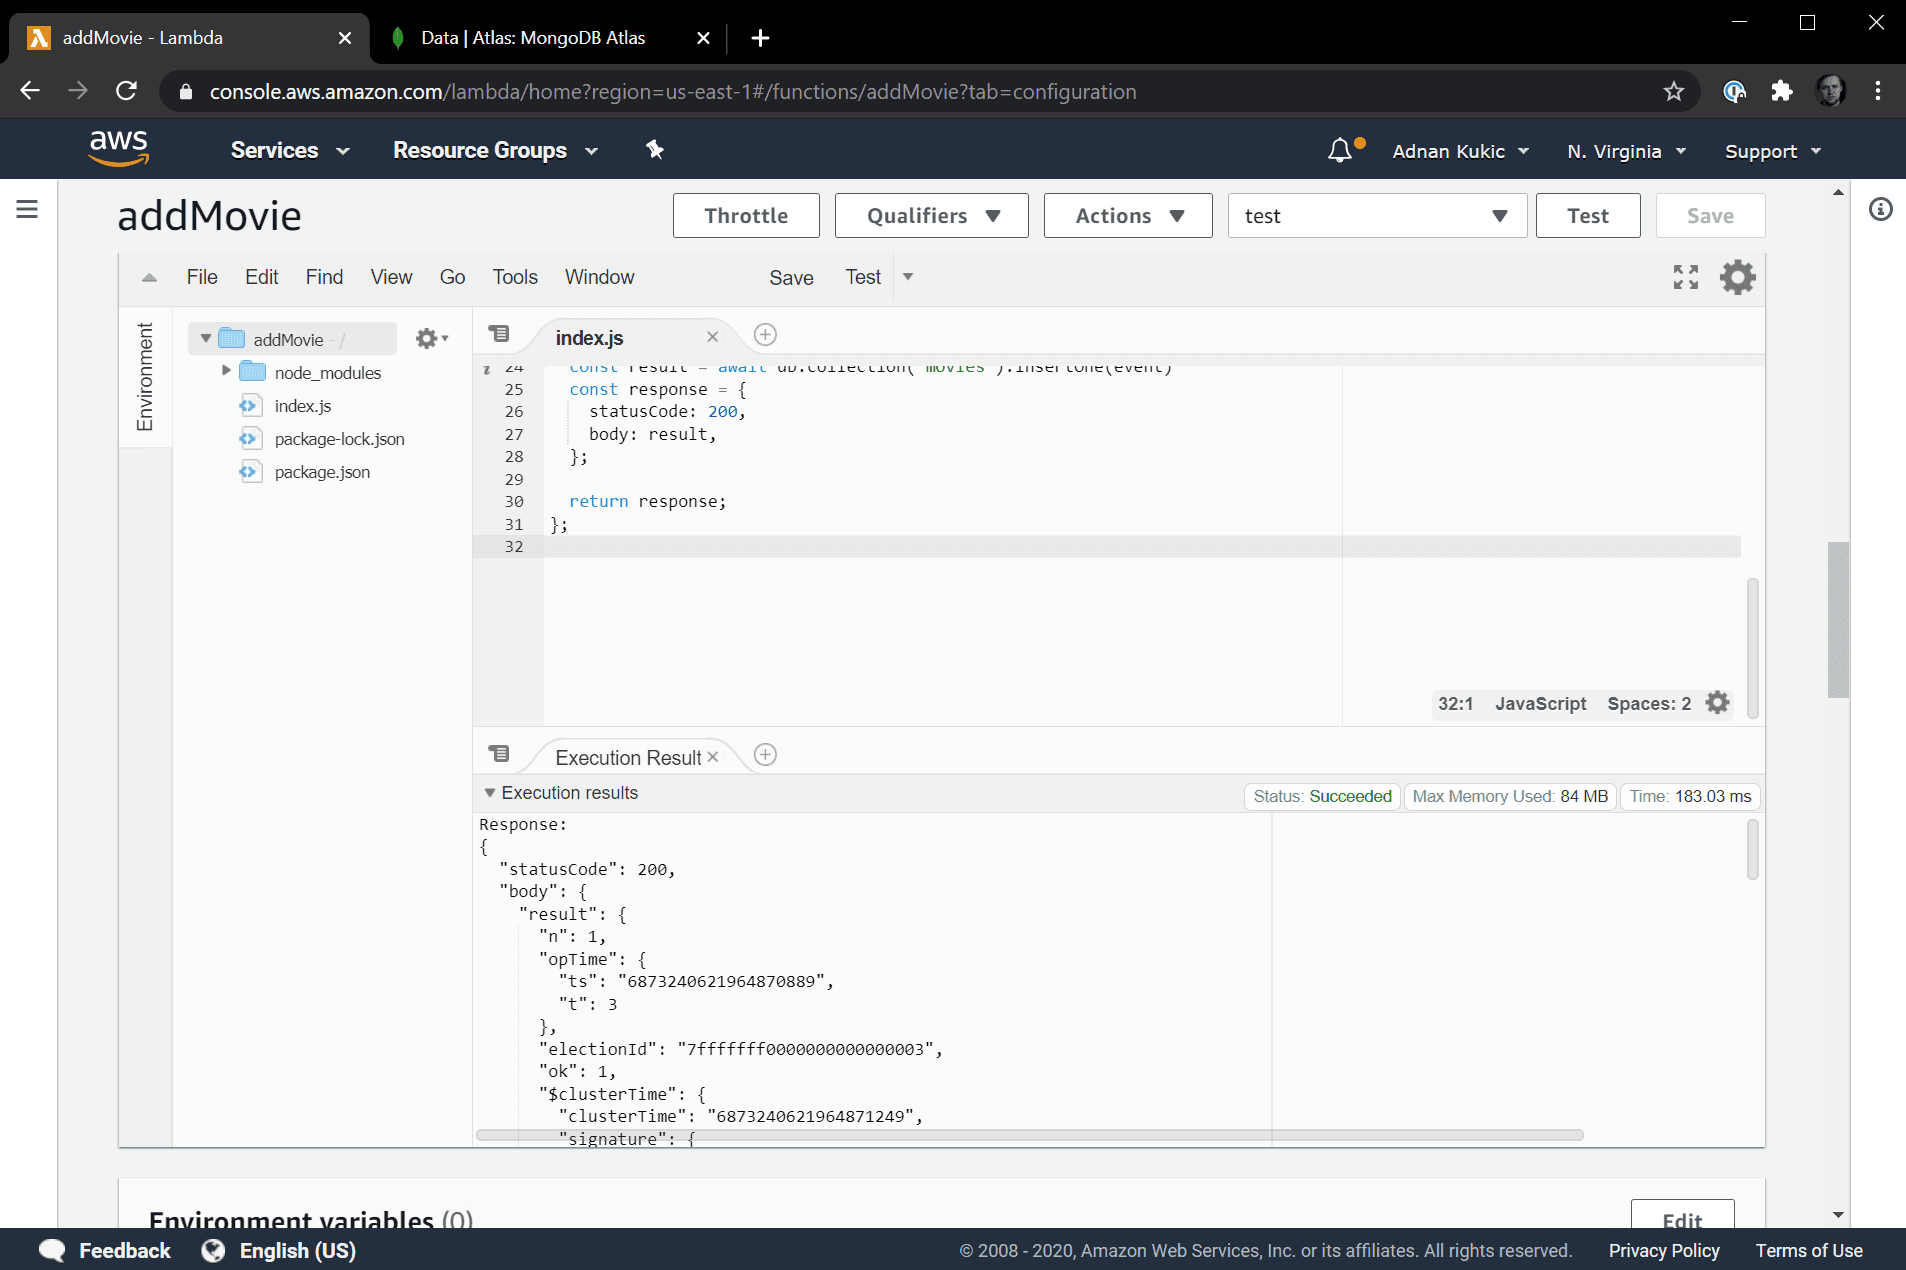Open a new editor tab with plus icon
The width and height of the screenshot is (1906, 1270).
coord(765,335)
